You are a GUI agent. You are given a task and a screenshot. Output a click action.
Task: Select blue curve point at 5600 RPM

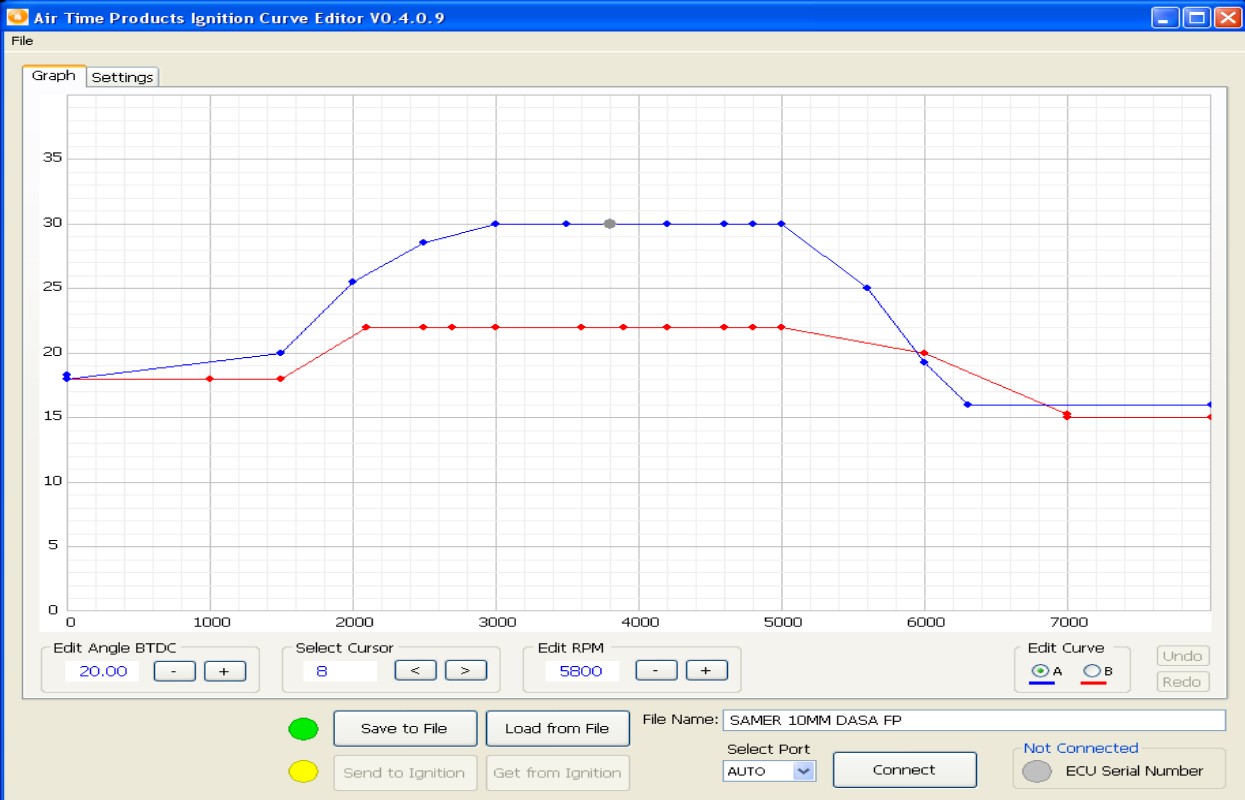click(x=867, y=288)
